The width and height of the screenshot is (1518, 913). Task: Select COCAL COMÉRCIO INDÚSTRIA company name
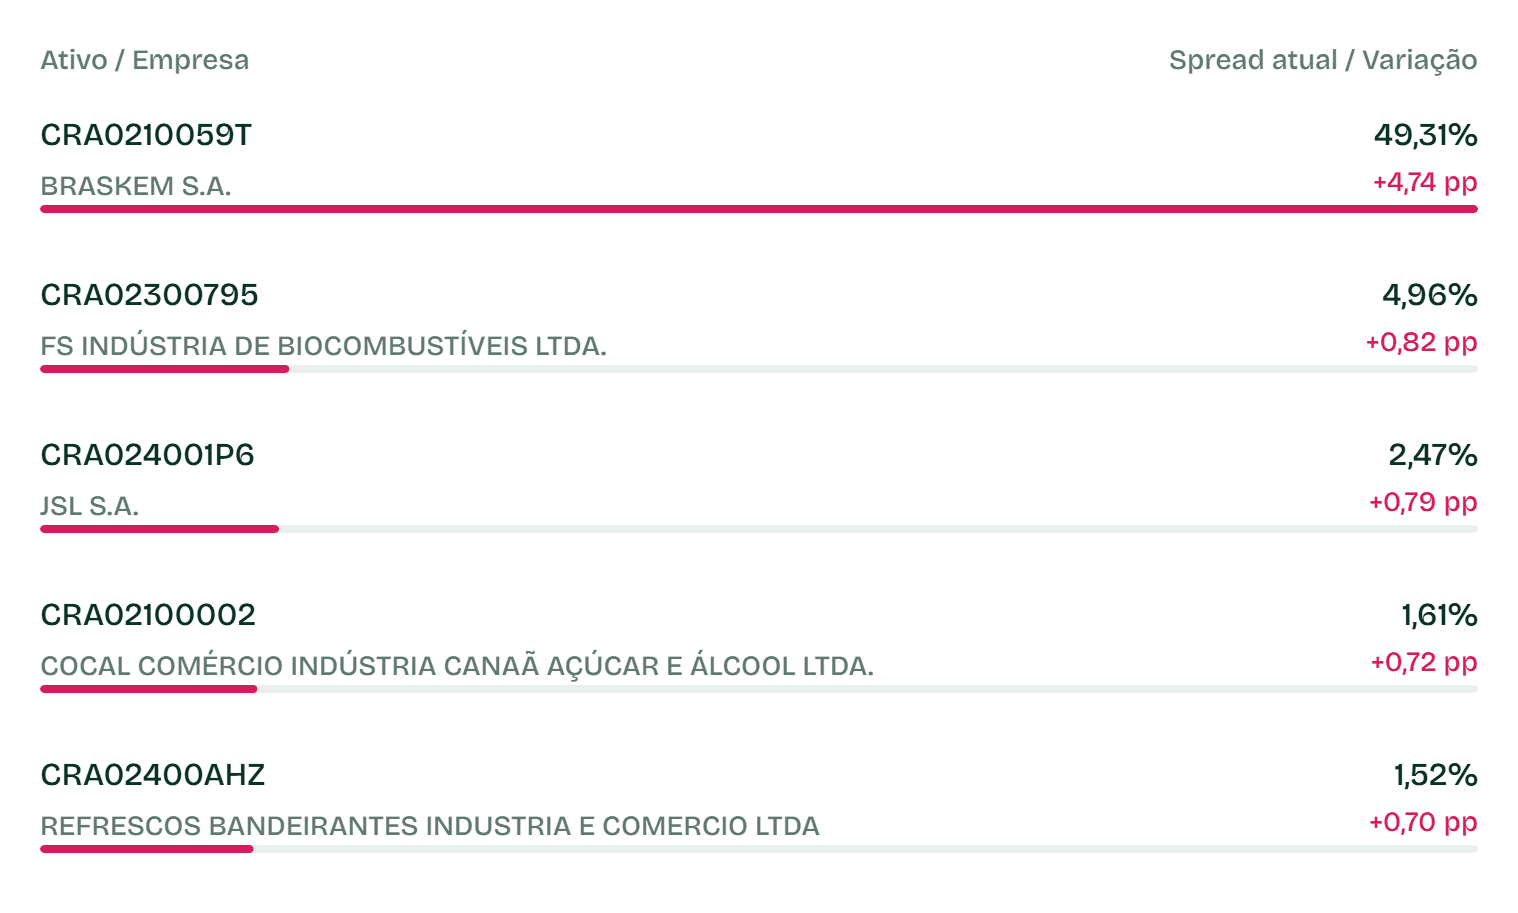point(457,666)
